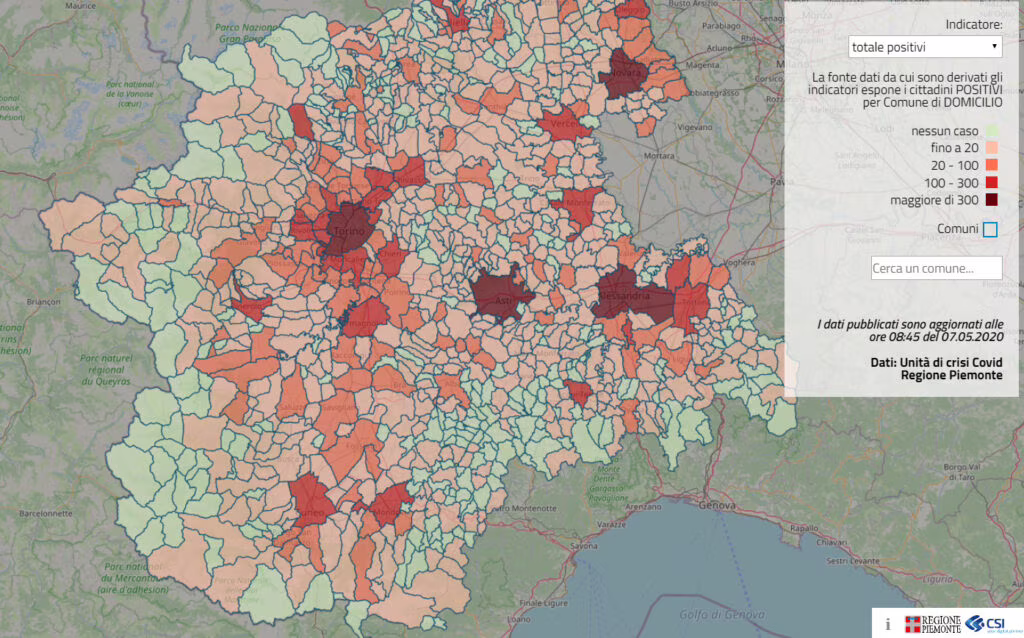Viewport: 1024px width, 638px height.
Task: Select the Asti municipality on map
Action: click(500, 296)
